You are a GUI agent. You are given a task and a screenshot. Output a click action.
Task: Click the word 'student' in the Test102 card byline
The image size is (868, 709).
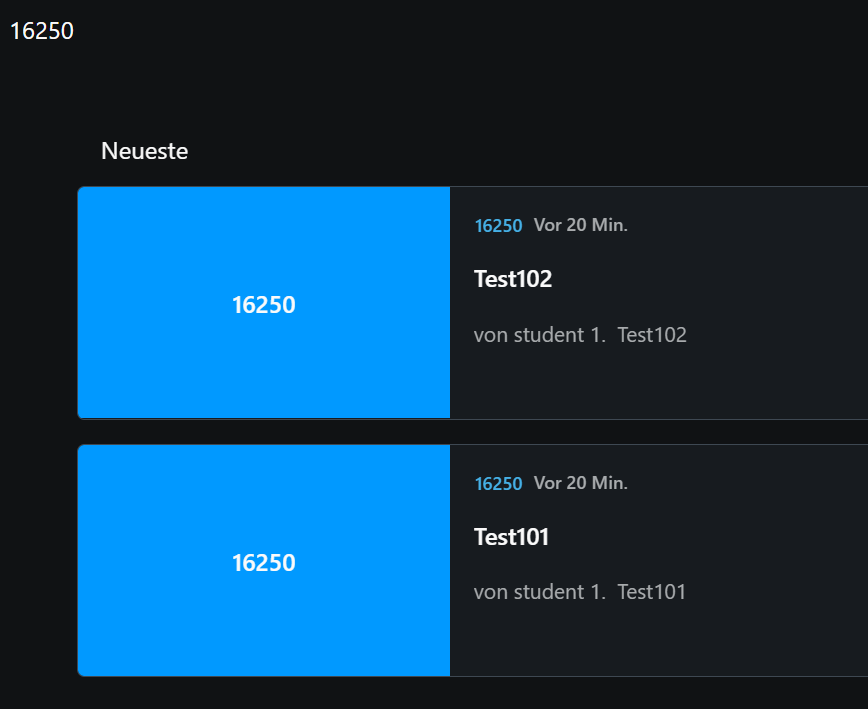549,335
